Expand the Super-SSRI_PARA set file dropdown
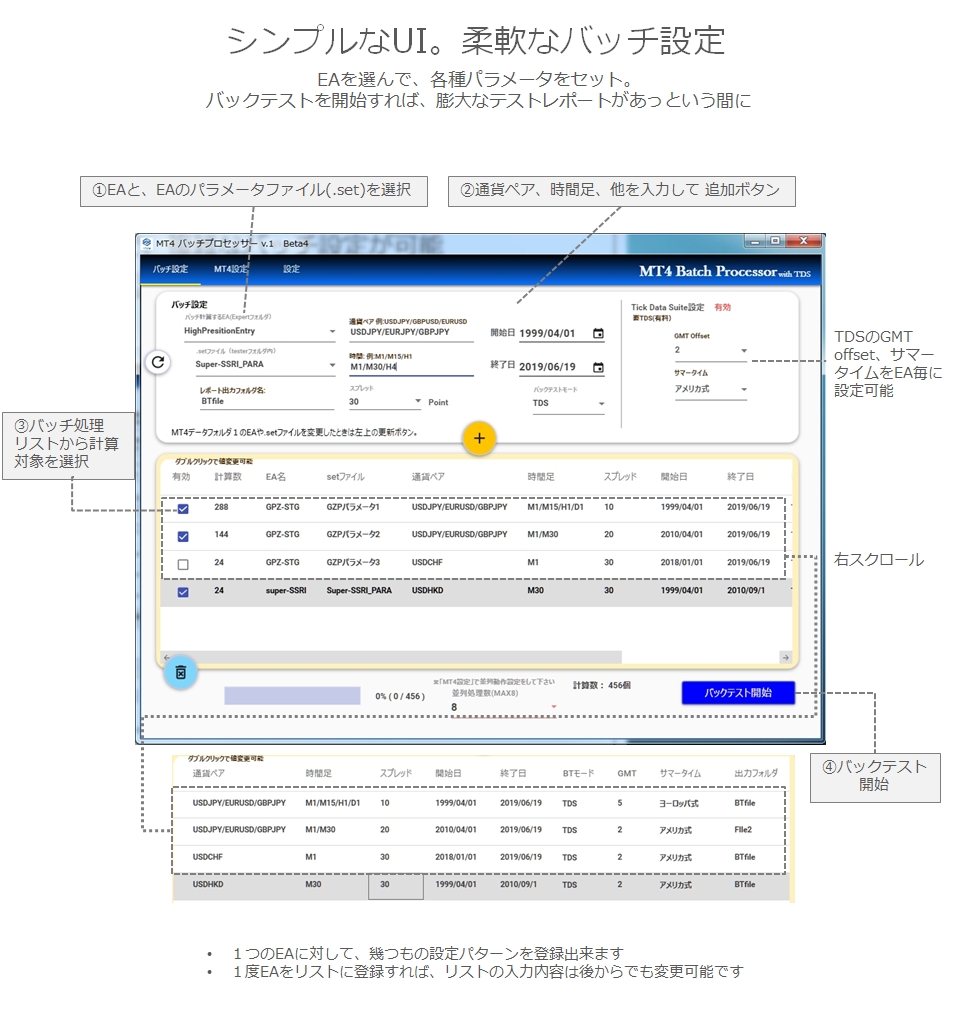 tap(332, 365)
